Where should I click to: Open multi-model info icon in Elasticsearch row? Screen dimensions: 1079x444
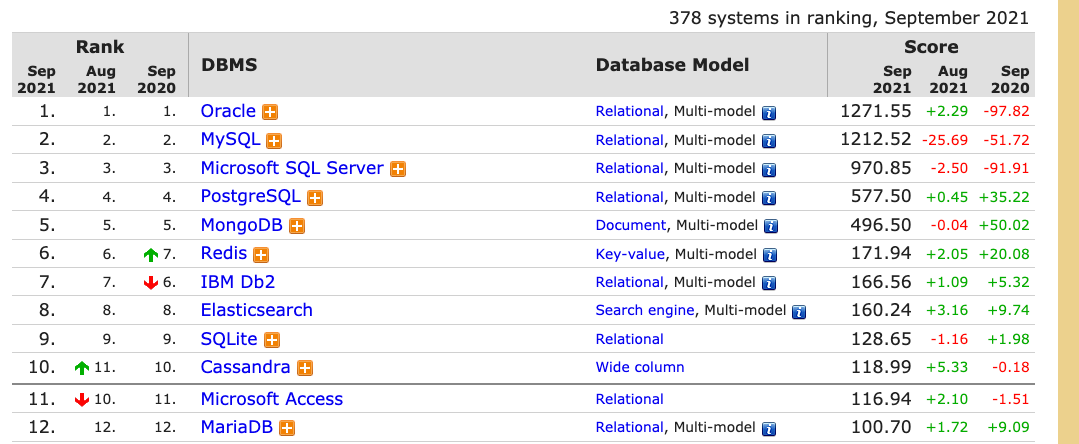(798, 312)
